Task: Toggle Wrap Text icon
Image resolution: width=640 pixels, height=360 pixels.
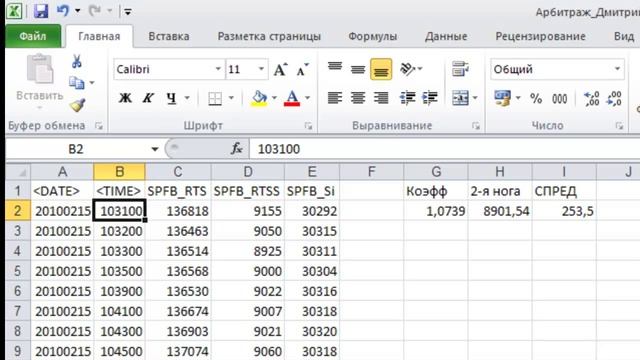Action: click(x=460, y=69)
